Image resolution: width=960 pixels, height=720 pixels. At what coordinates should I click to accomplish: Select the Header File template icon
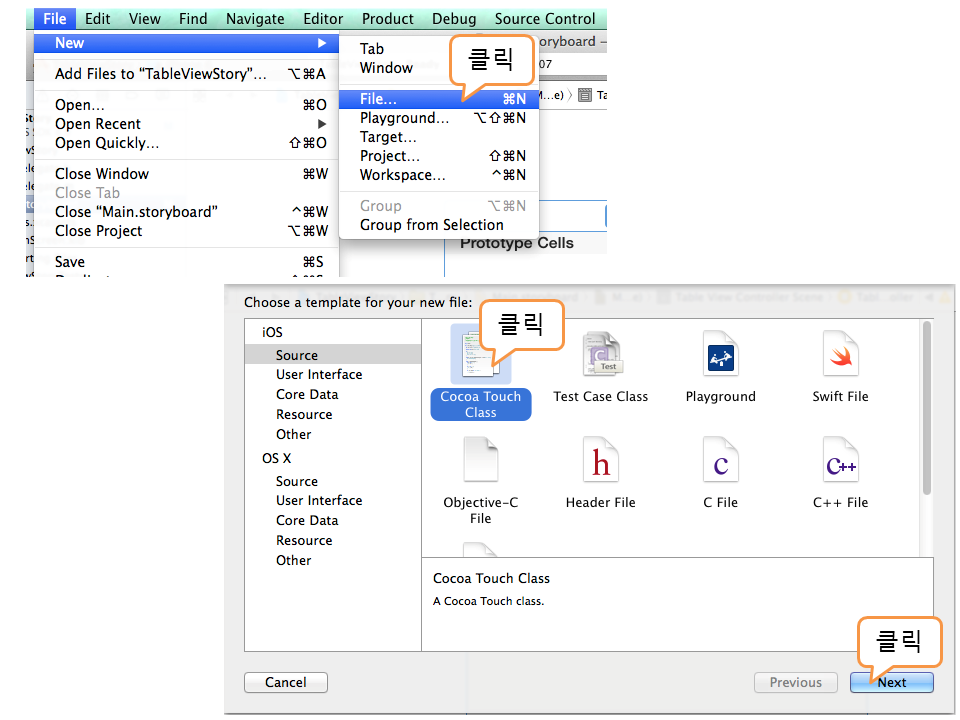click(601, 463)
